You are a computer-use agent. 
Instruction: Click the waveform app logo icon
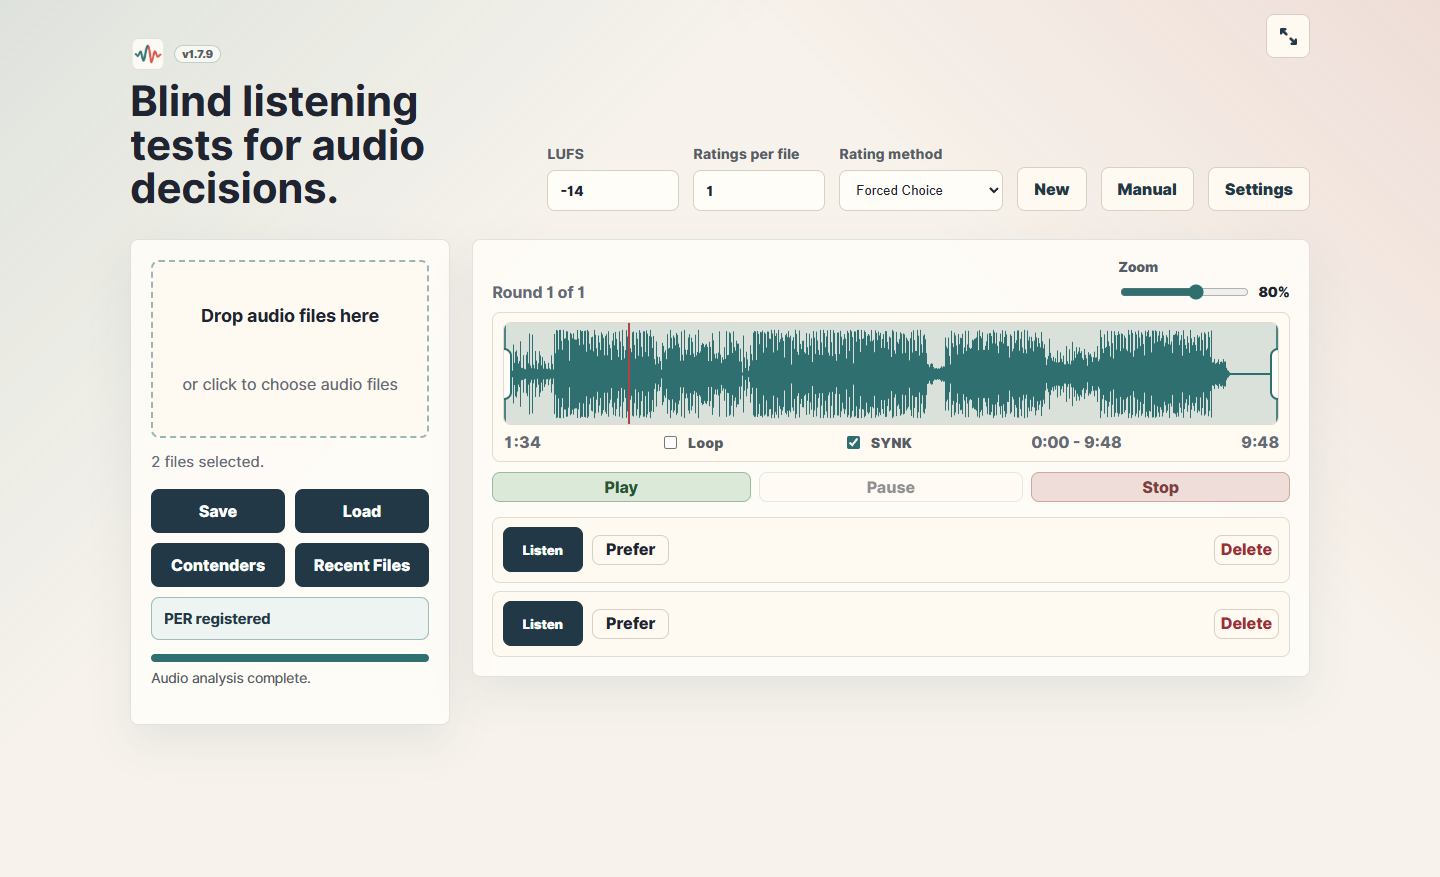148,54
